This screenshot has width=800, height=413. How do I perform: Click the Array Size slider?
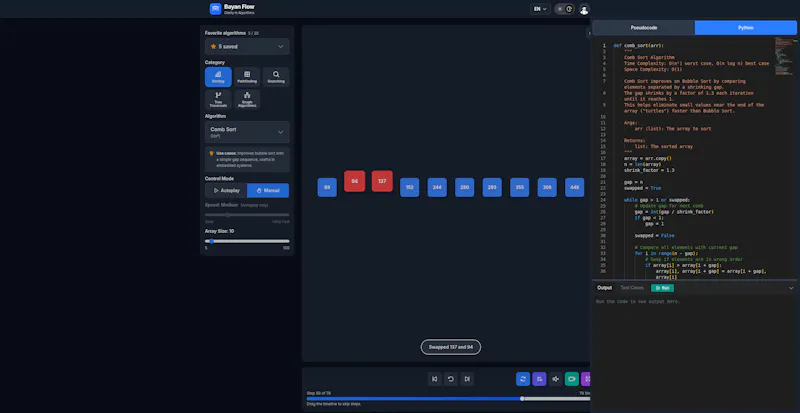[x=247, y=241]
